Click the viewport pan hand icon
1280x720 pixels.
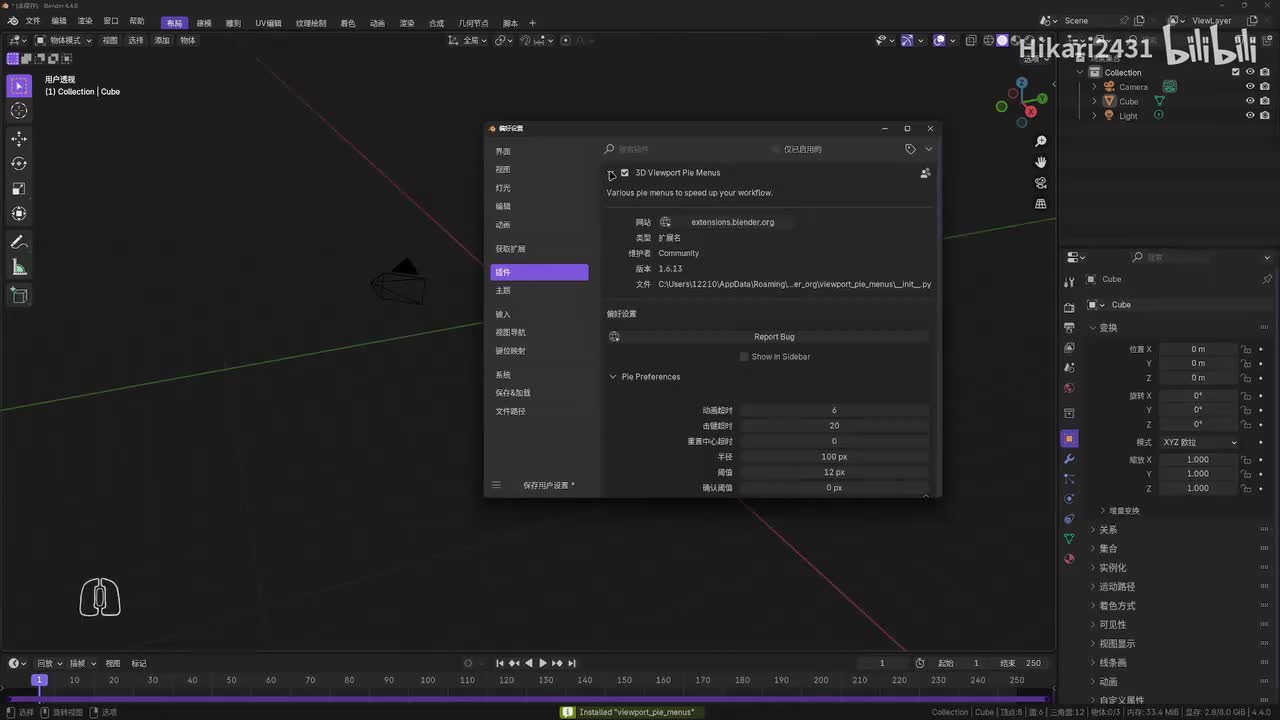1041,162
